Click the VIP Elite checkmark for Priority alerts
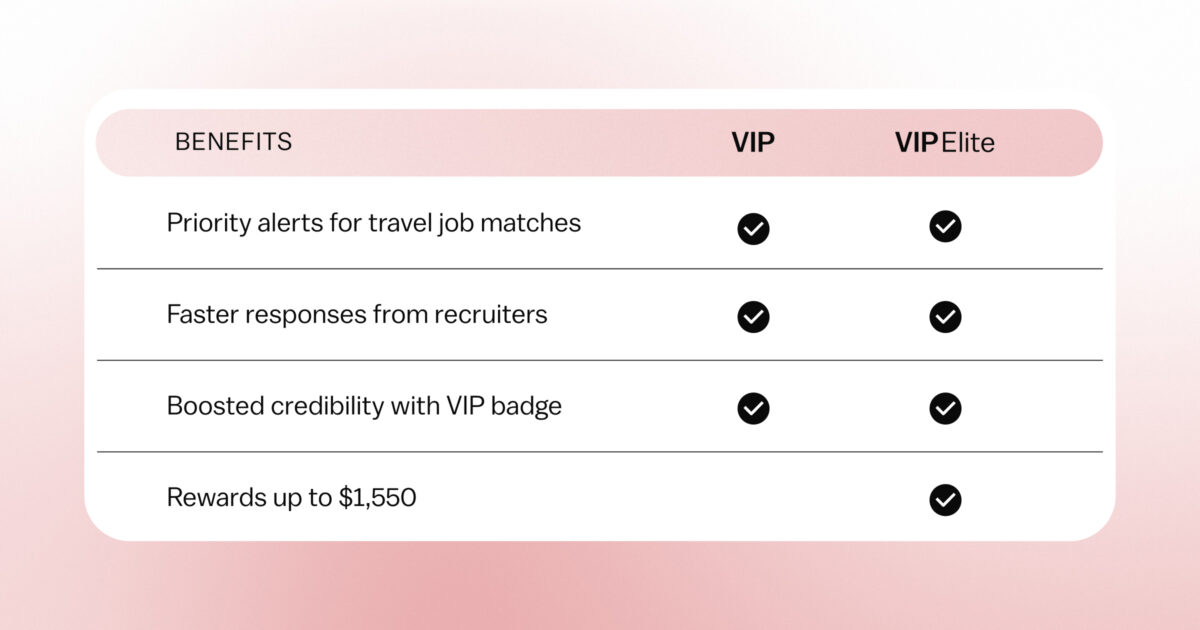 point(945,227)
